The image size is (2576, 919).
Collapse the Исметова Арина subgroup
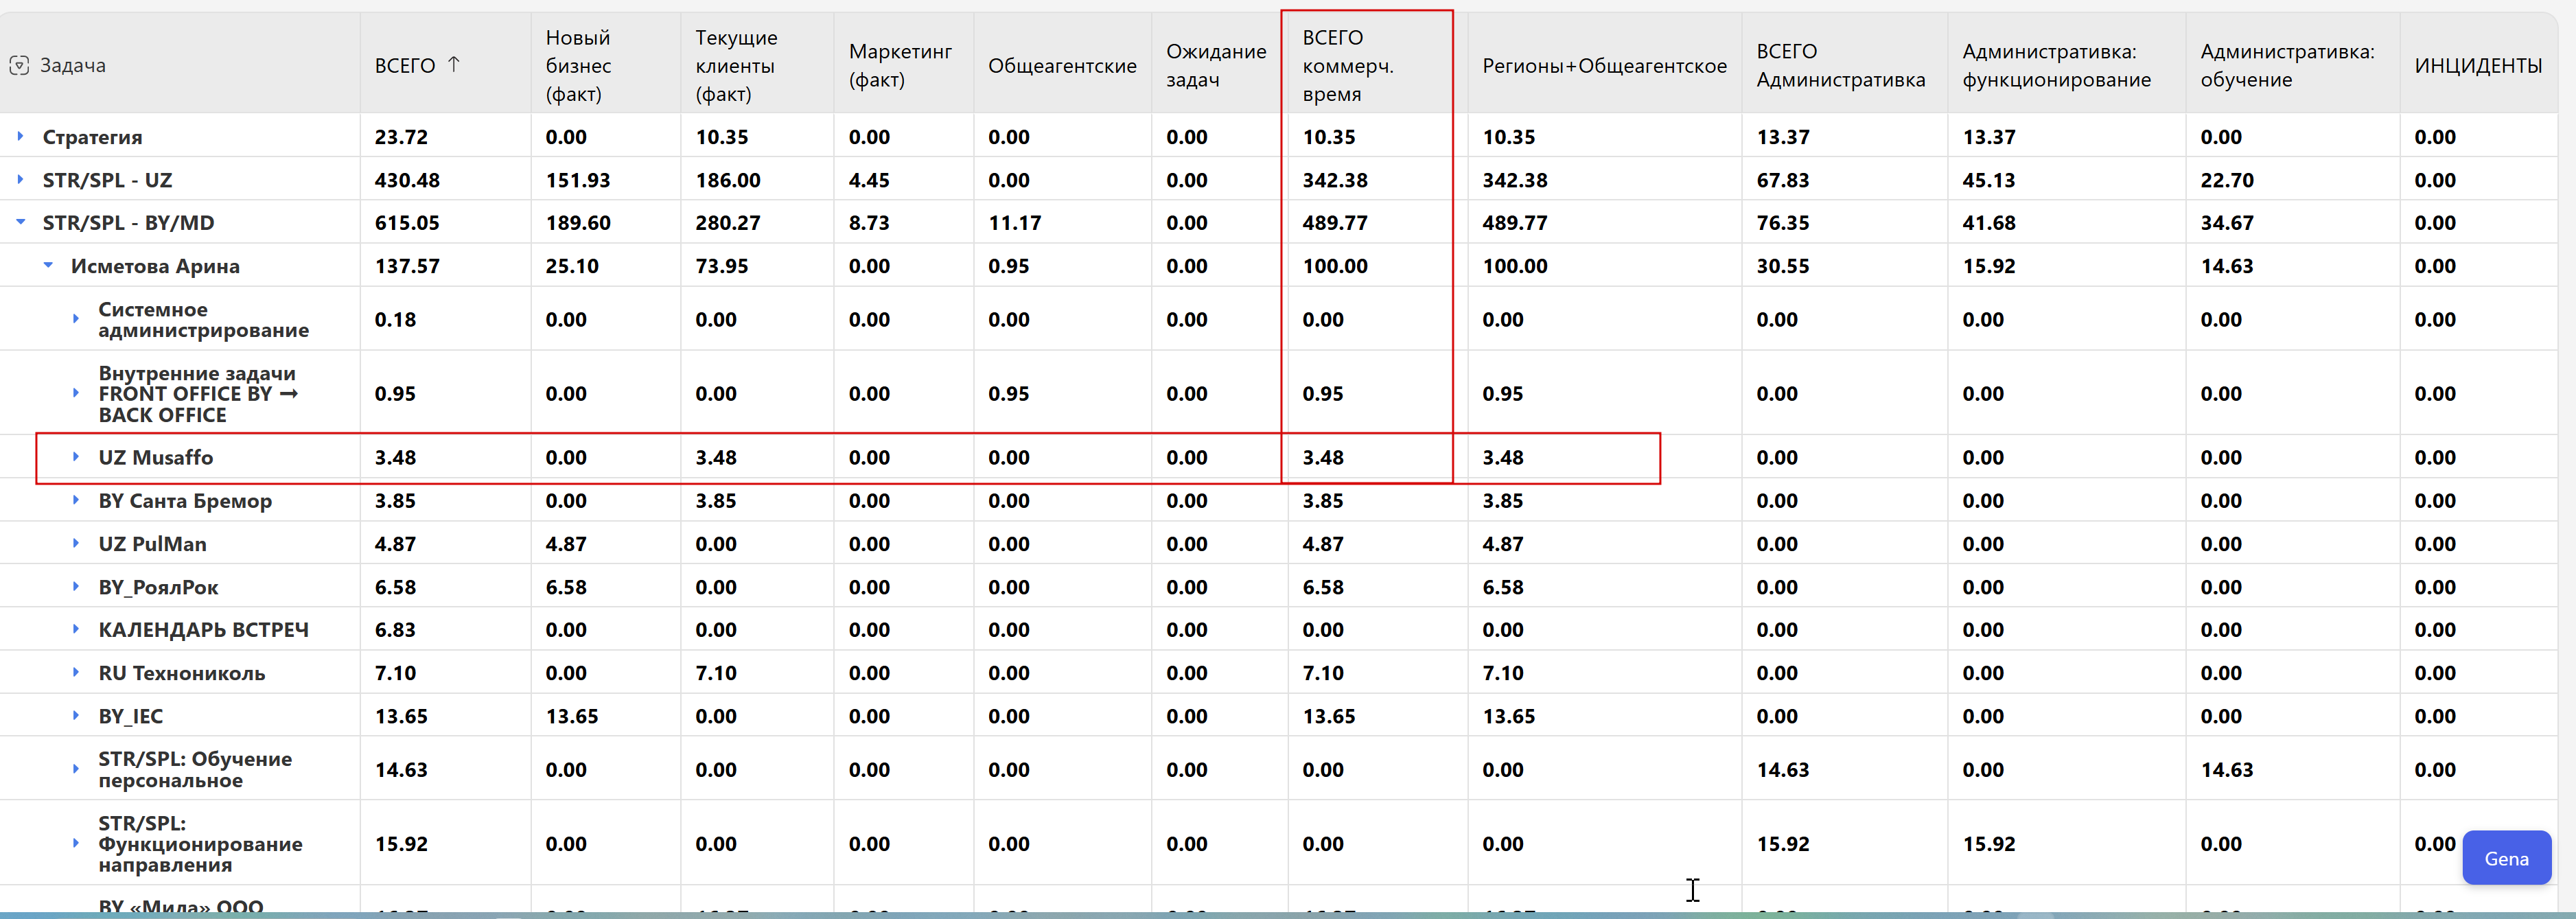(x=48, y=265)
